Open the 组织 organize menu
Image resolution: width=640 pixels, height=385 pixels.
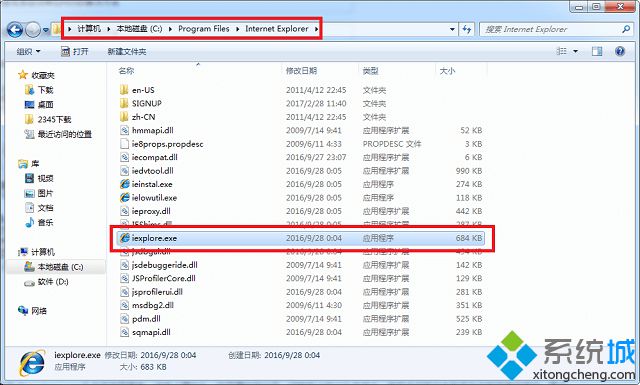pos(28,51)
